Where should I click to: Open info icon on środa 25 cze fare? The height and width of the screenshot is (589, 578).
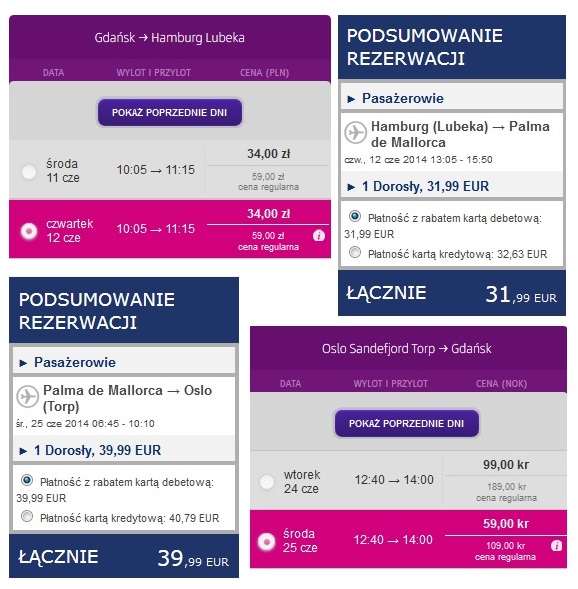[556, 546]
